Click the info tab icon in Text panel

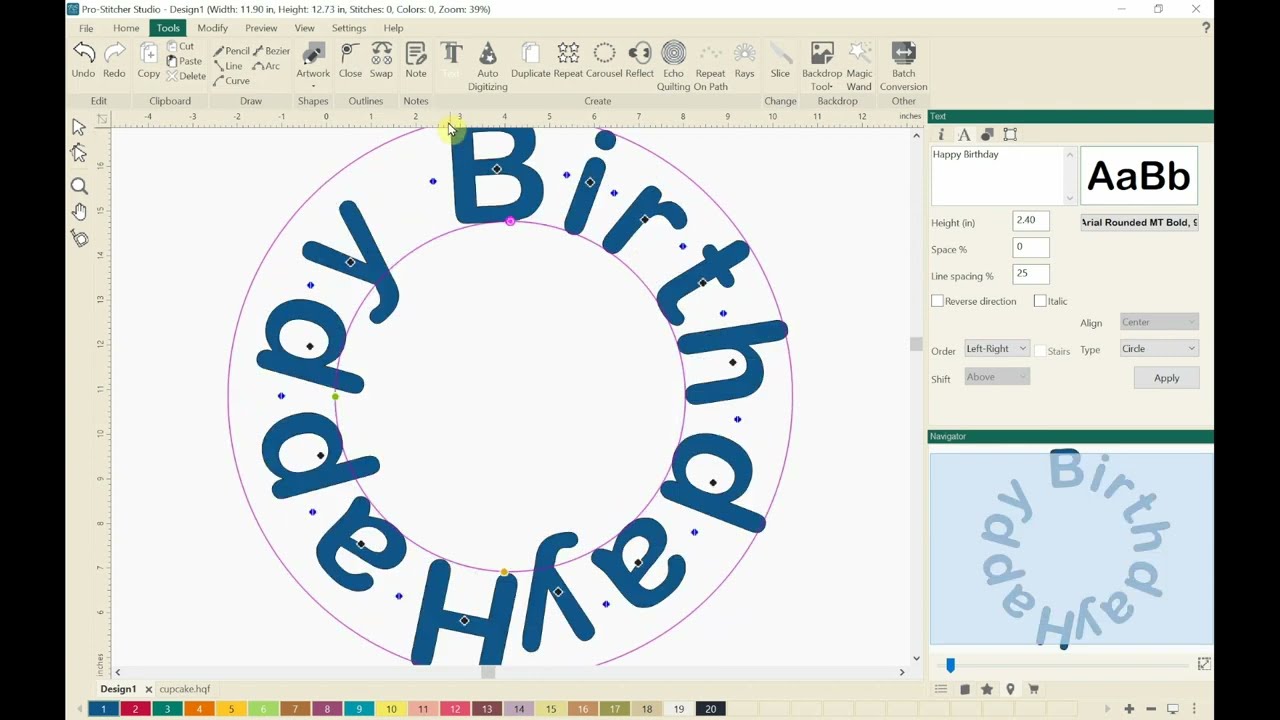click(940, 134)
